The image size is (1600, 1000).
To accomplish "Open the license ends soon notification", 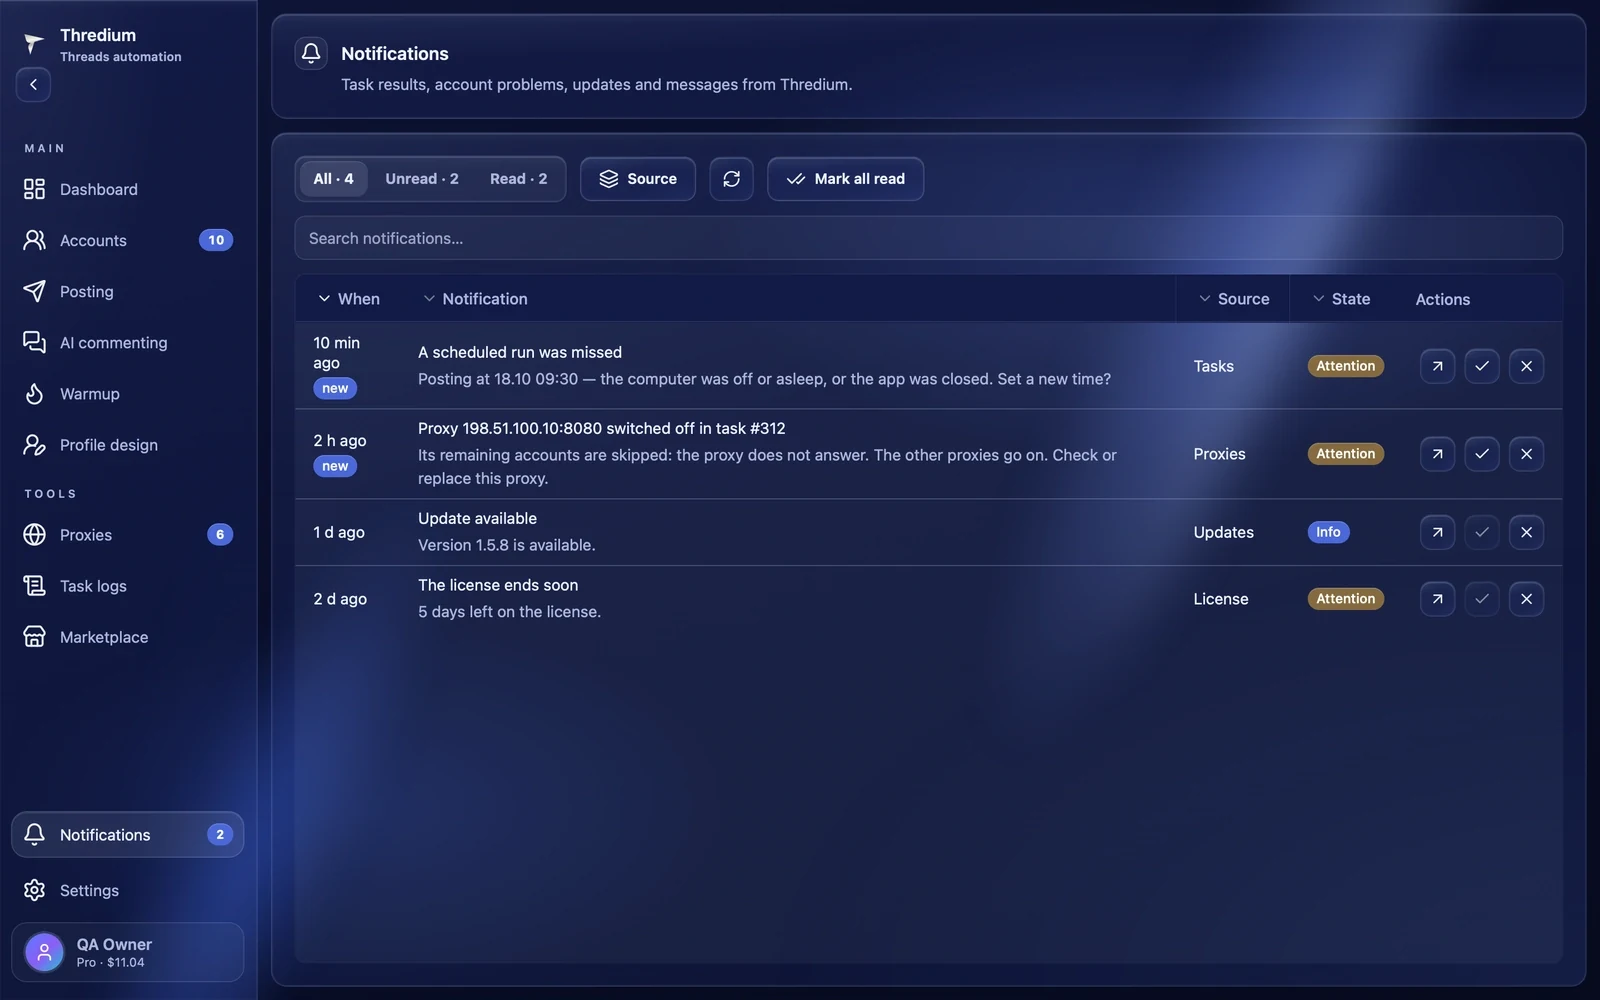I will [x=1437, y=599].
